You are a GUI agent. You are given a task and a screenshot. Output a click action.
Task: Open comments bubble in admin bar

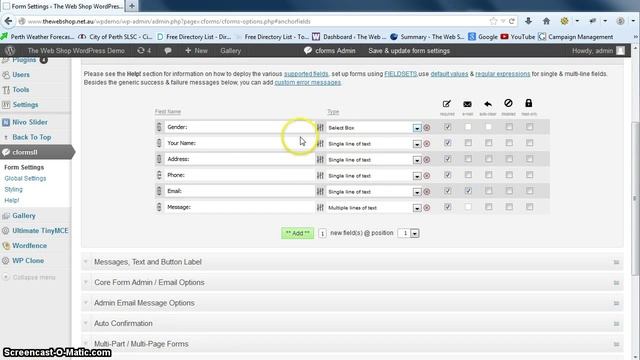coord(168,51)
